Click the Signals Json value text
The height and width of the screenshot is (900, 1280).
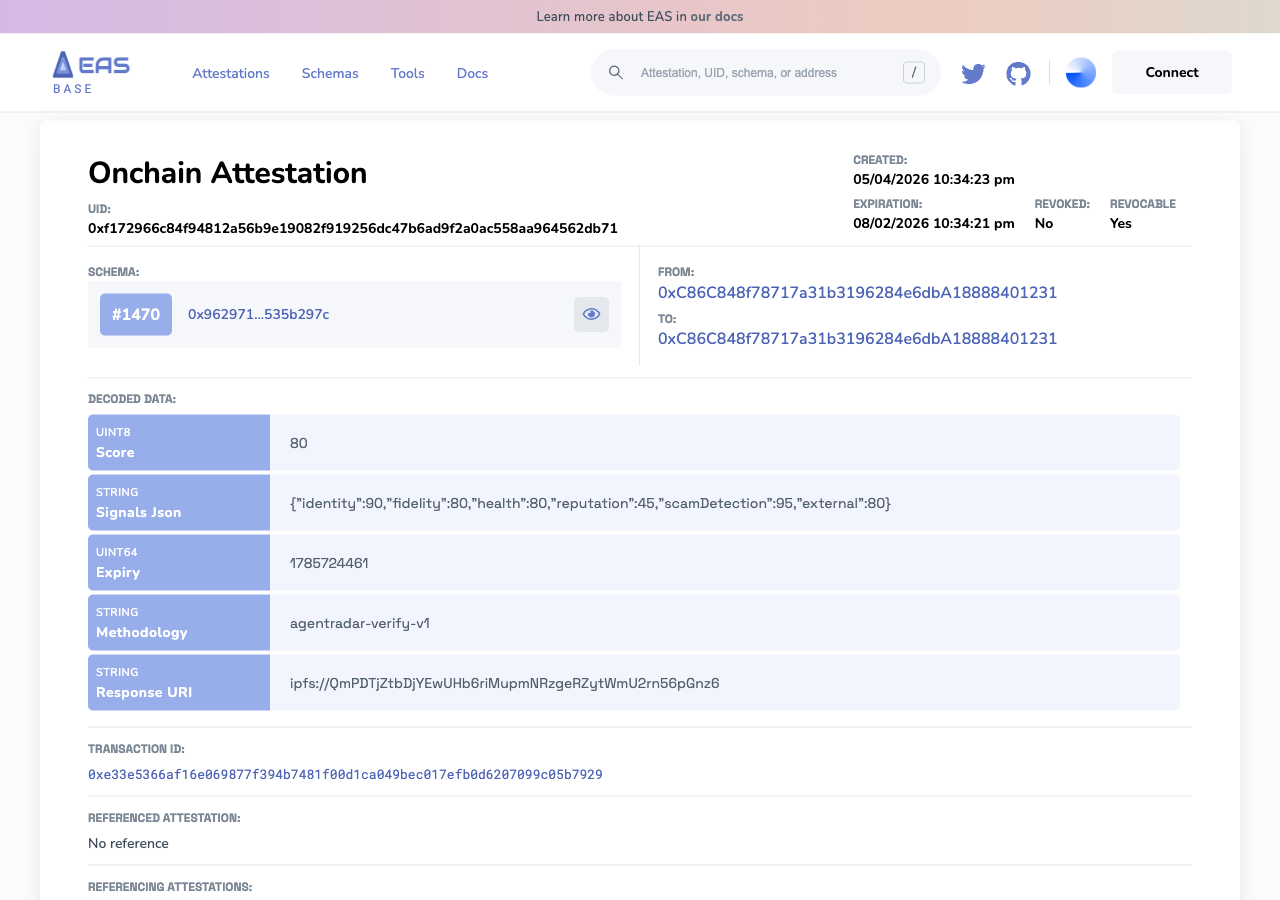[590, 503]
